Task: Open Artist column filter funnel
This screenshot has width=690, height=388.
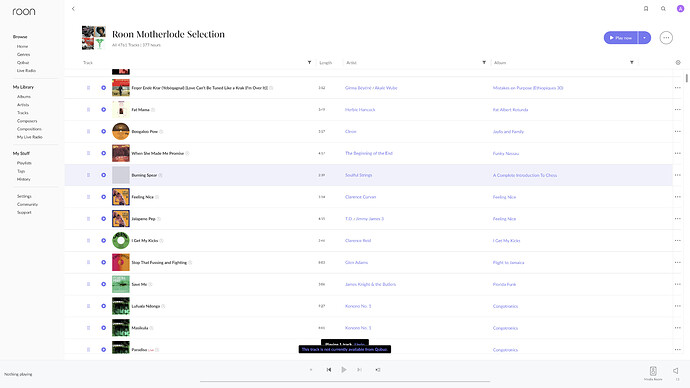Action: tap(484, 62)
